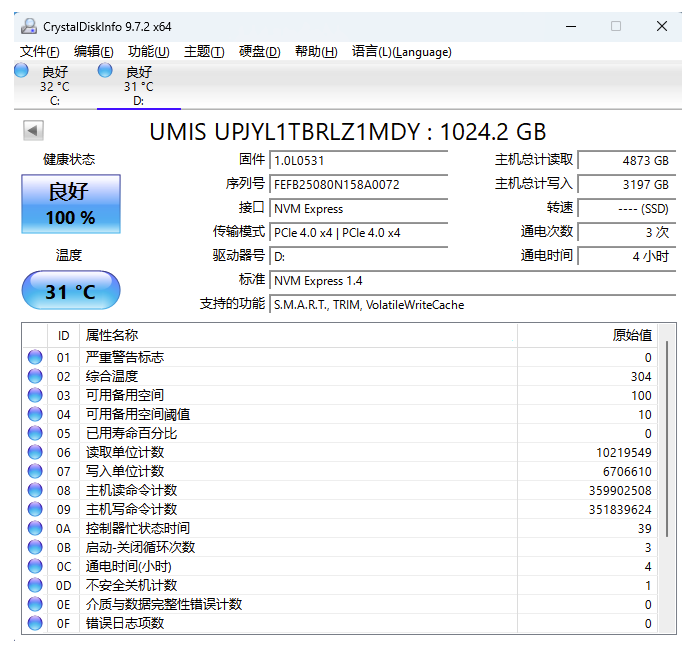Select the 不安全关机计数 attribute name

pos(131,585)
